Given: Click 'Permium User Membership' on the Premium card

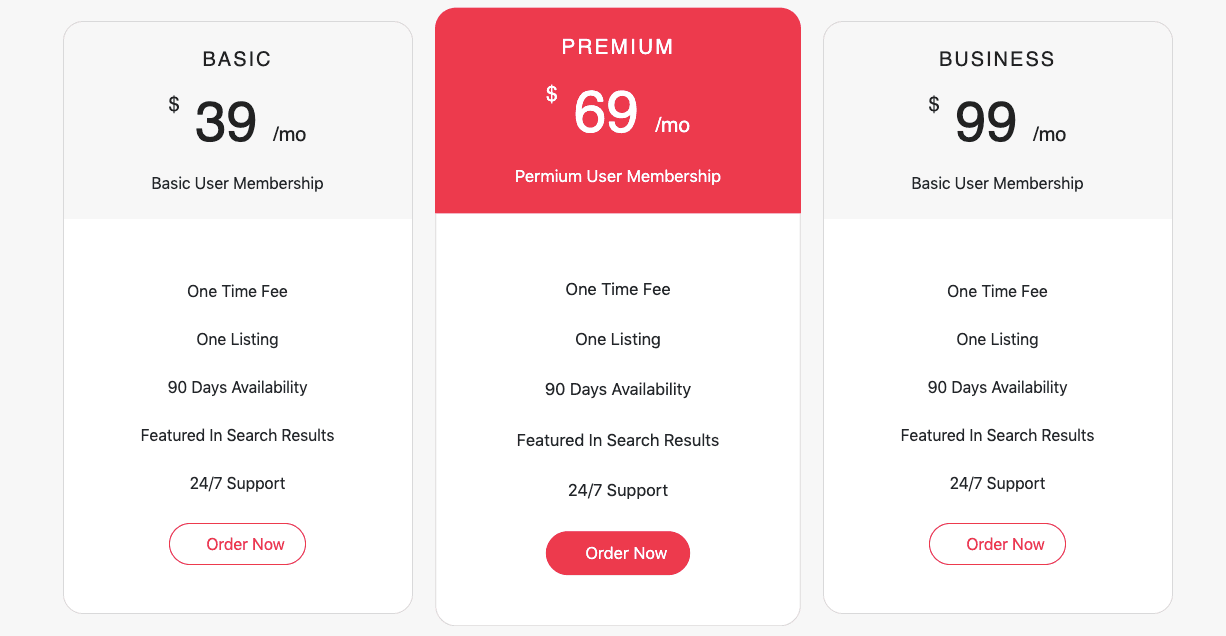Looking at the screenshot, I should (x=617, y=176).
